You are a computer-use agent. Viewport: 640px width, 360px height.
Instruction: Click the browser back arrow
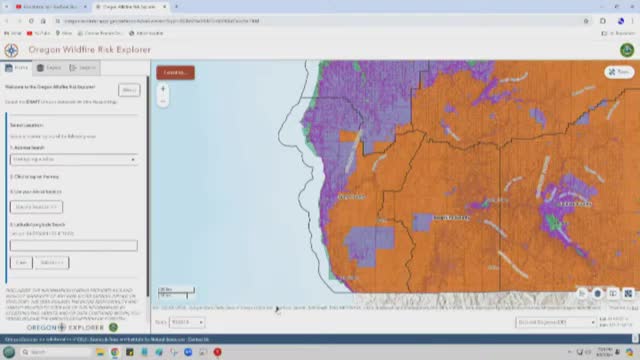tap(7, 21)
